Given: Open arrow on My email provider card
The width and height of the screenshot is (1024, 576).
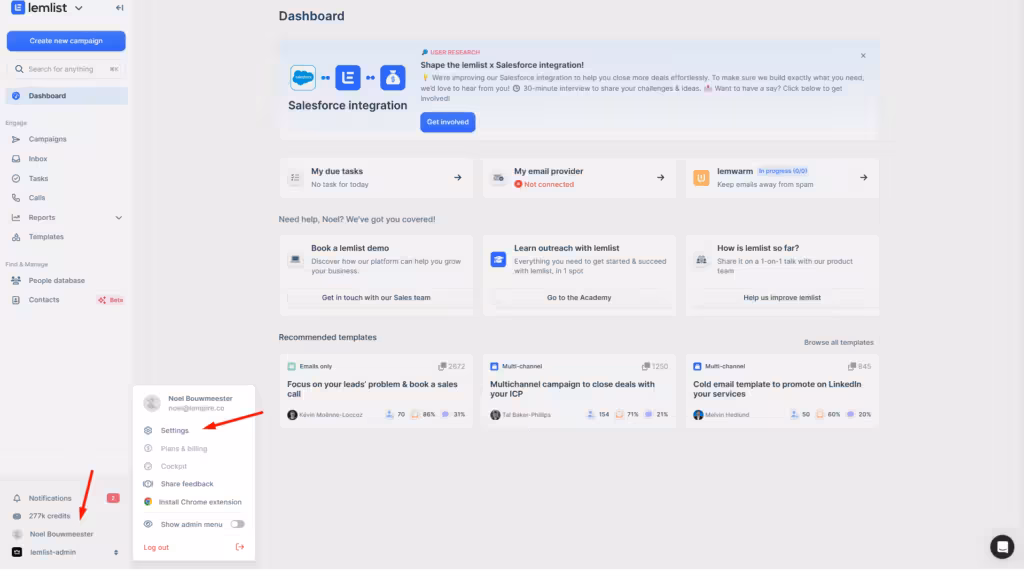Looking at the screenshot, I should pos(660,178).
